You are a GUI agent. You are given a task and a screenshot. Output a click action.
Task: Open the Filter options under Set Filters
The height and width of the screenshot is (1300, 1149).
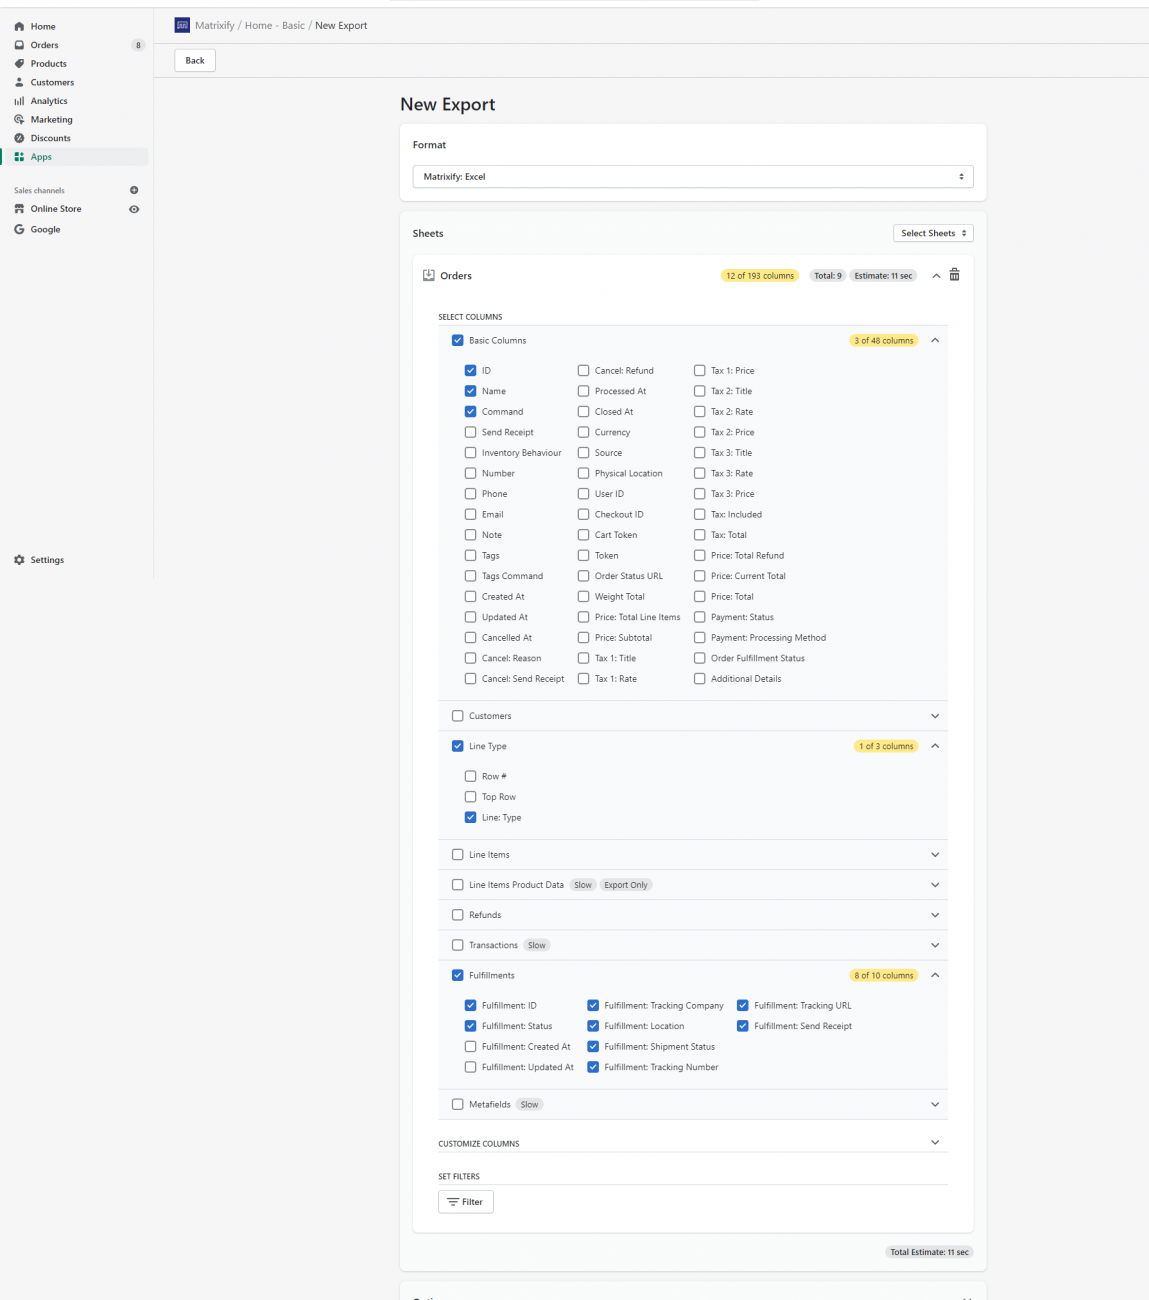[x=465, y=1201]
